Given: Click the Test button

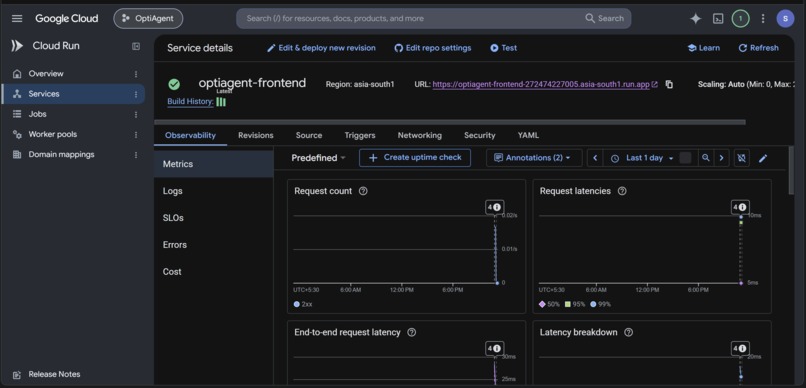Looking at the screenshot, I should click(x=503, y=48).
